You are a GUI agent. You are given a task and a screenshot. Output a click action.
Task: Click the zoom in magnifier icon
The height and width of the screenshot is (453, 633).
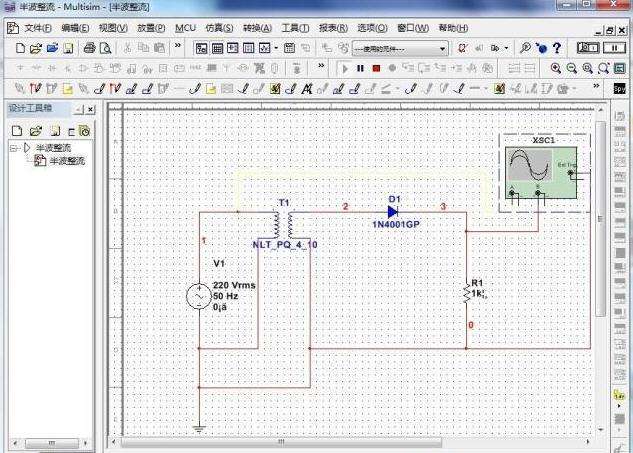[x=556, y=68]
